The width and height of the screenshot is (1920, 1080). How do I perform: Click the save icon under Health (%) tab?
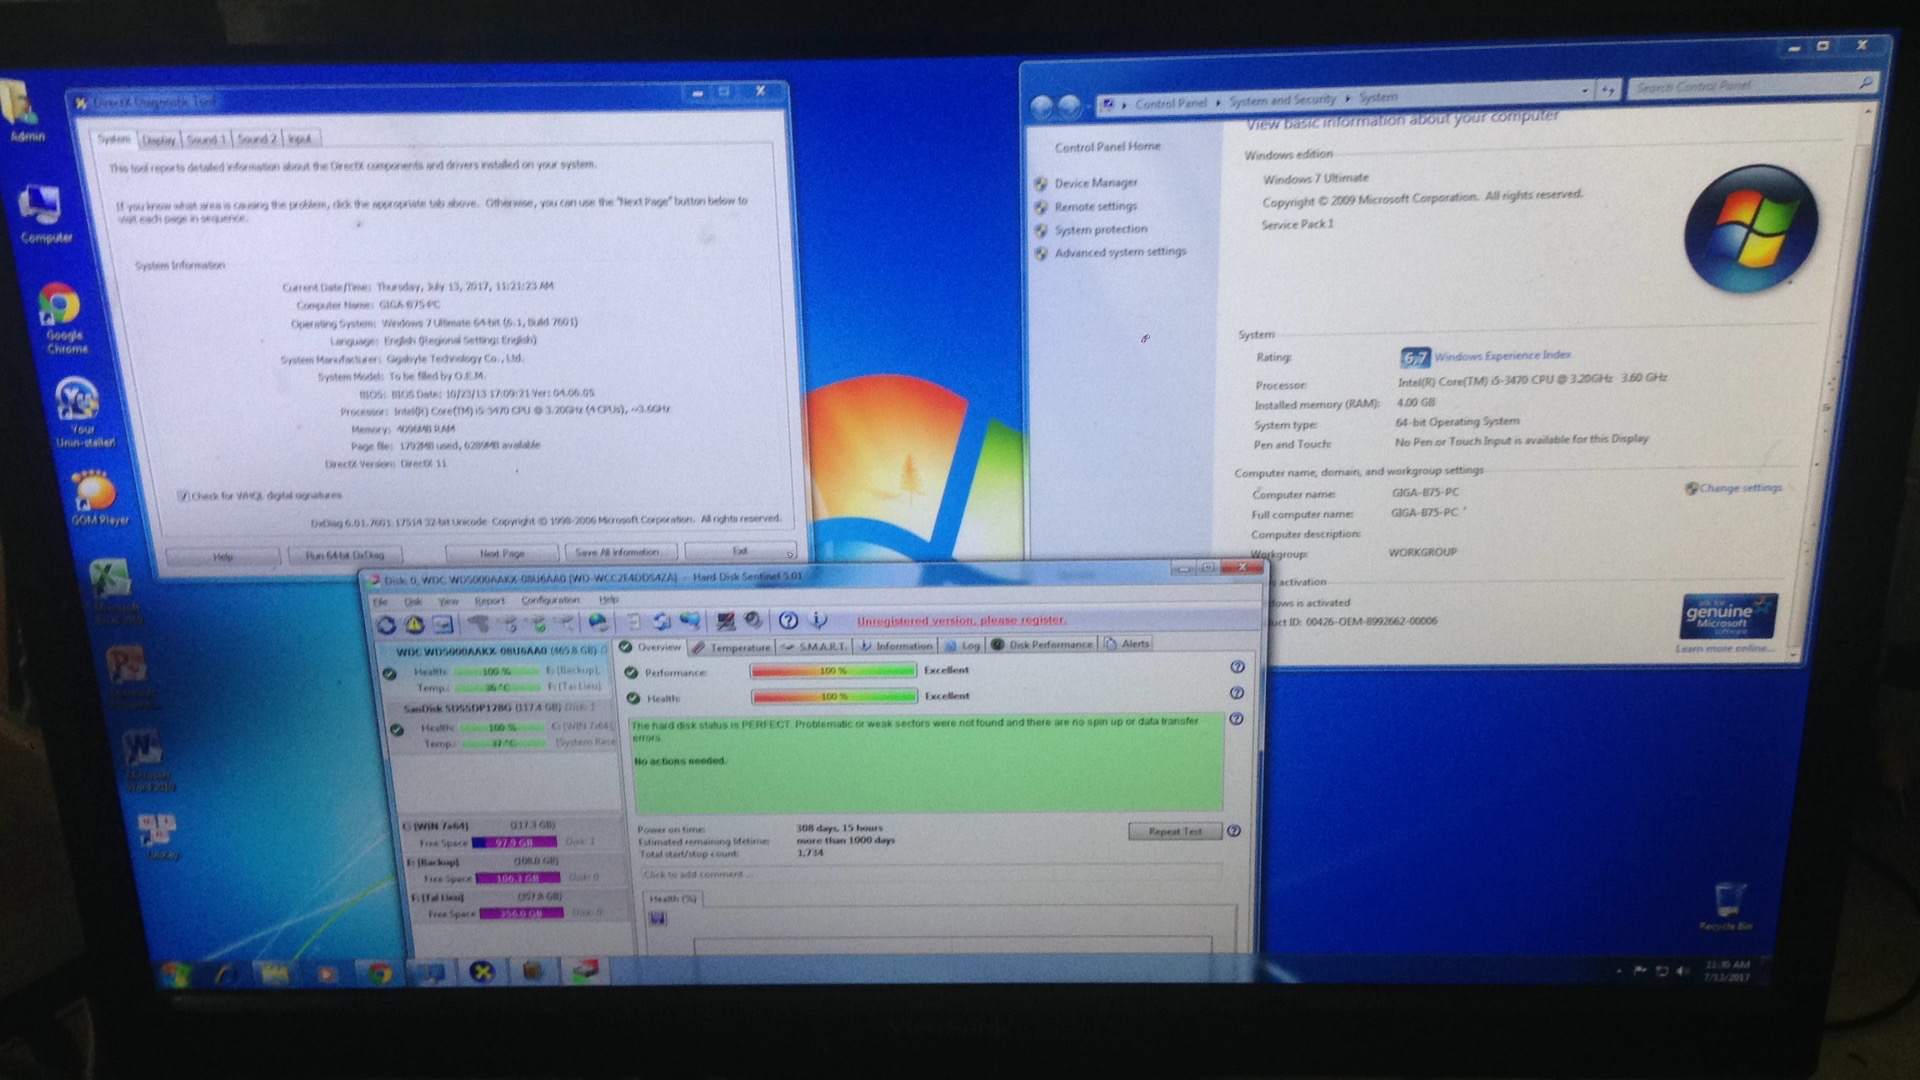(658, 918)
